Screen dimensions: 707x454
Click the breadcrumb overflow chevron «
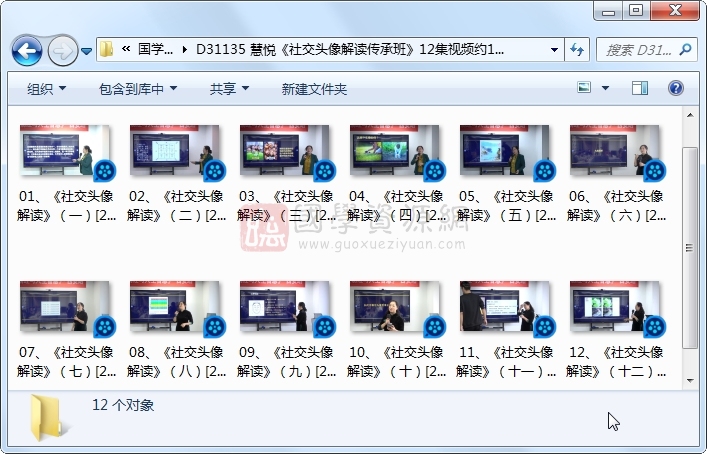(x=126, y=49)
